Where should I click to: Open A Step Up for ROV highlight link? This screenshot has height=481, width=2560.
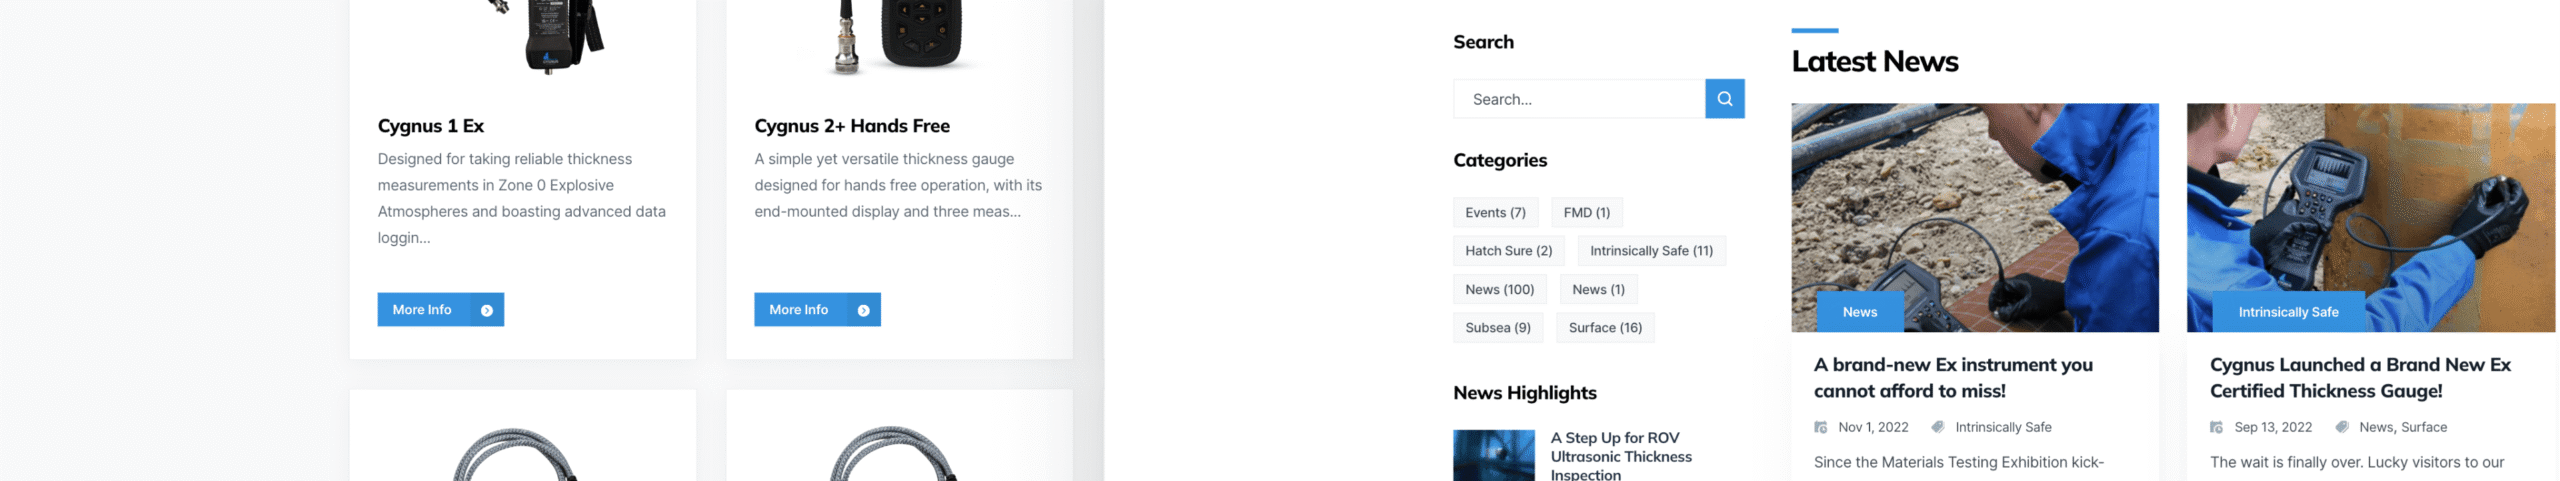(1620, 457)
